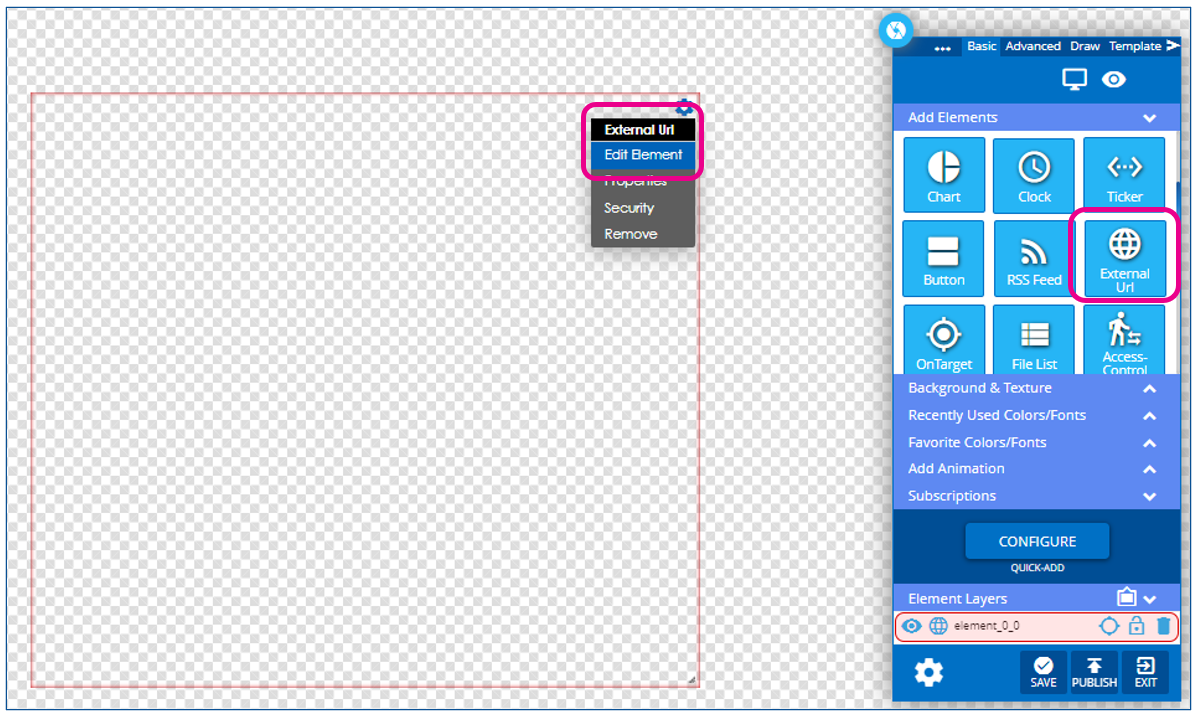This screenshot has height=718, width=1196.
Task: Add an RSS Feed element
Action: tap(1033, 257)
